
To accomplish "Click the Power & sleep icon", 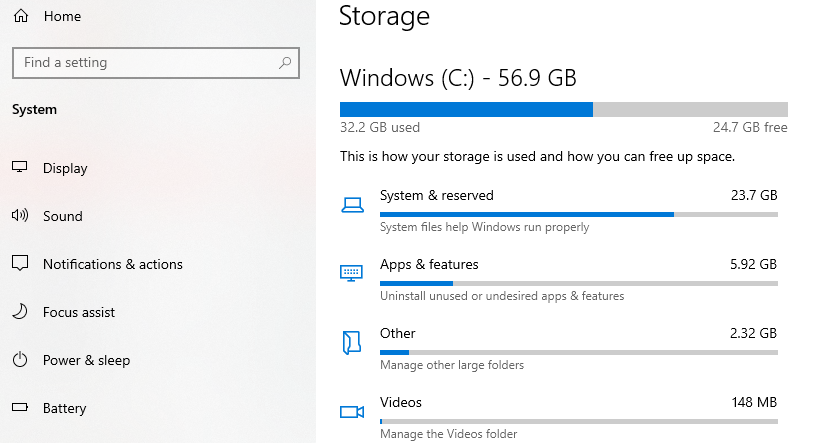I will coord(20,360).
